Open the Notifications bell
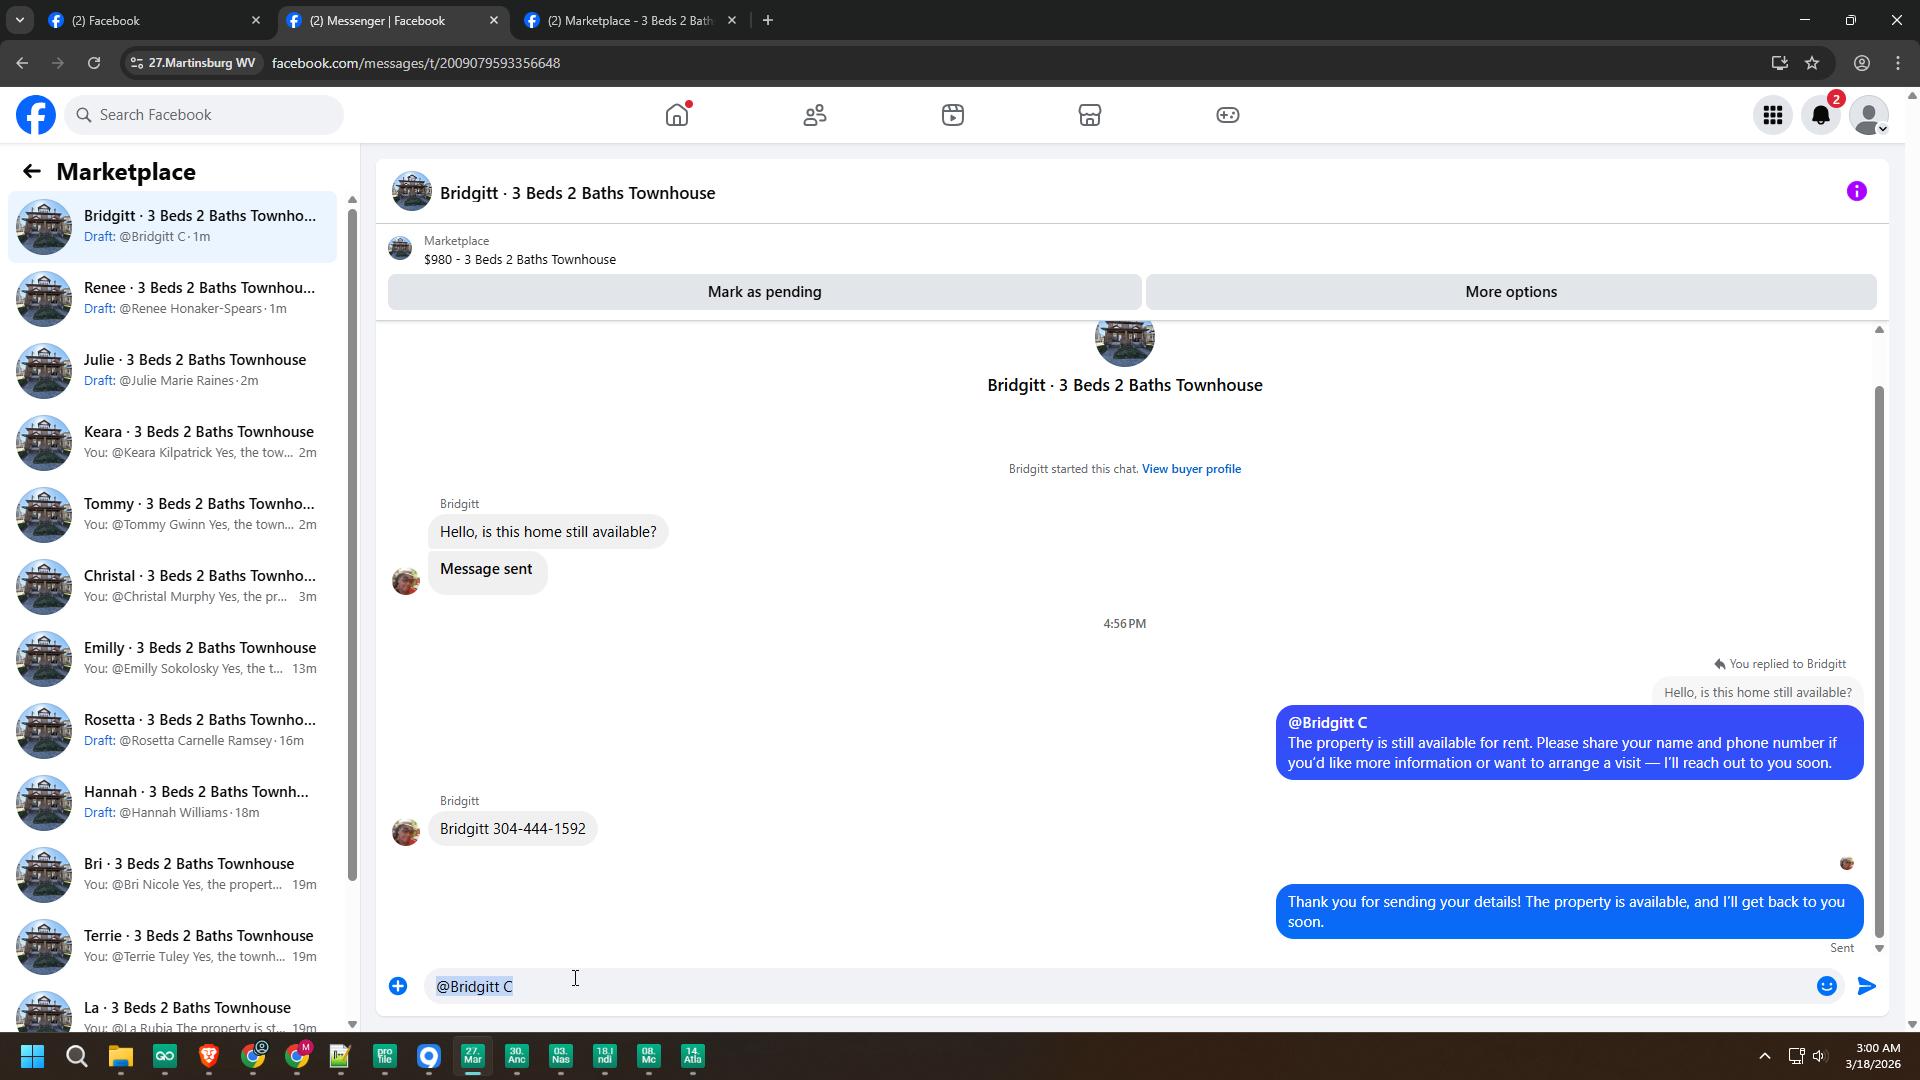This screenshot has height=1080, width=1920. [1821, 115]
